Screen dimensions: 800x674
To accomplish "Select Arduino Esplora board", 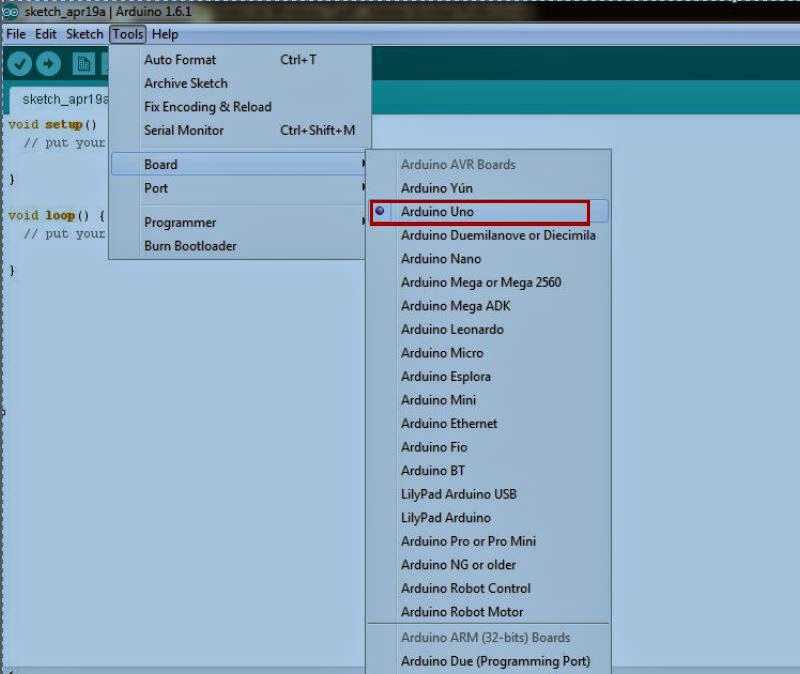I will [489, 376].
